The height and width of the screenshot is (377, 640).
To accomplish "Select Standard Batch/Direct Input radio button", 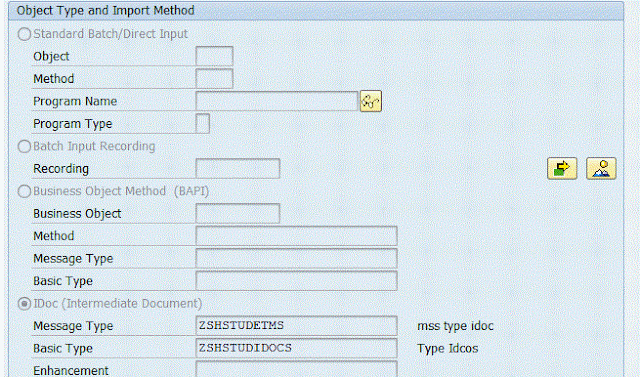I will pos(24,34).
